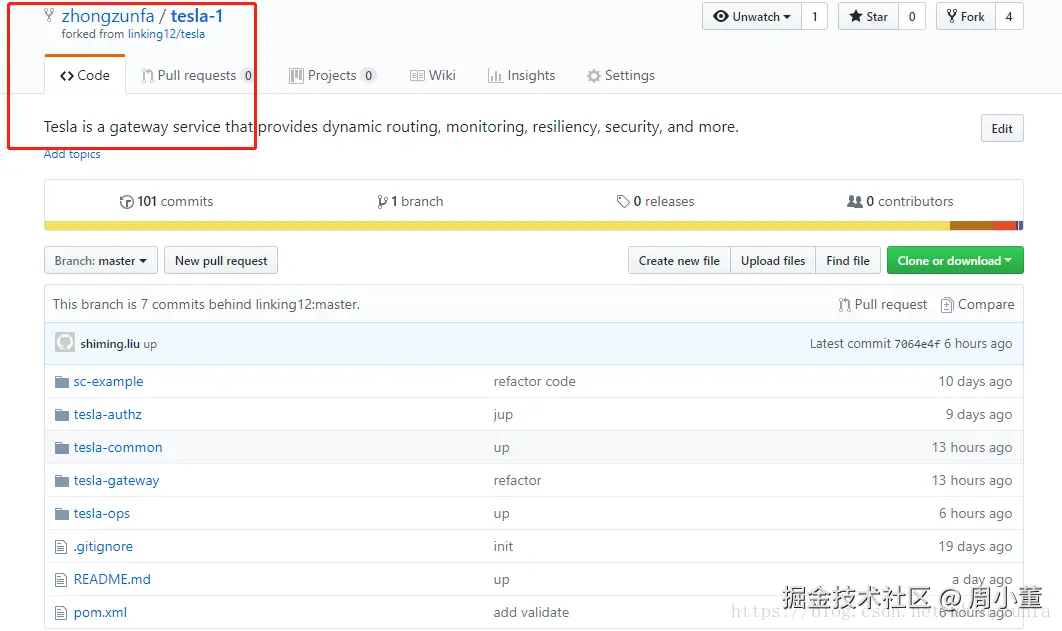1062x631 pixels.
Task: Click folder icon beside tesla-authz
Action: (x=62, y=415)
